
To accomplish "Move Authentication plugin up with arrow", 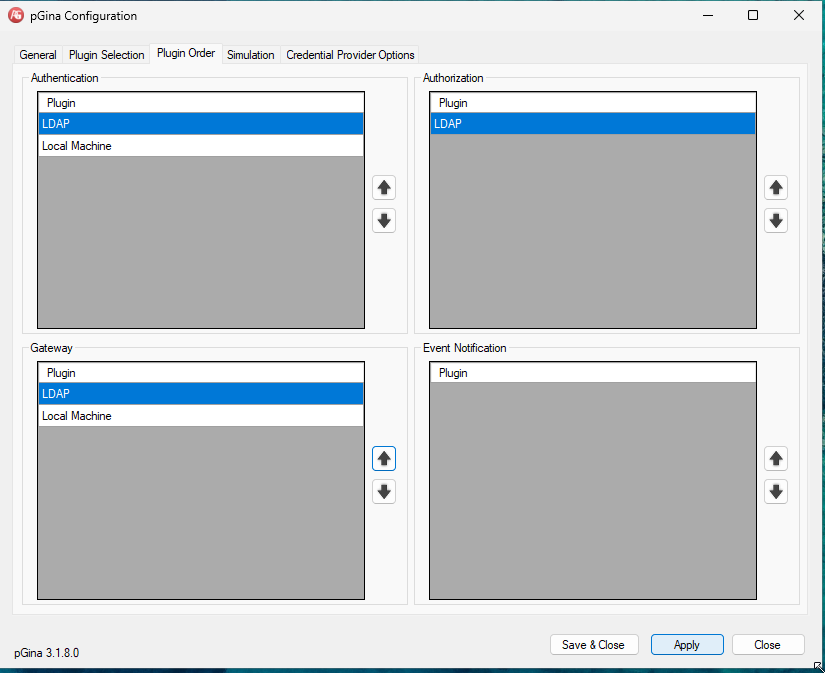I will tap(384, 188).
